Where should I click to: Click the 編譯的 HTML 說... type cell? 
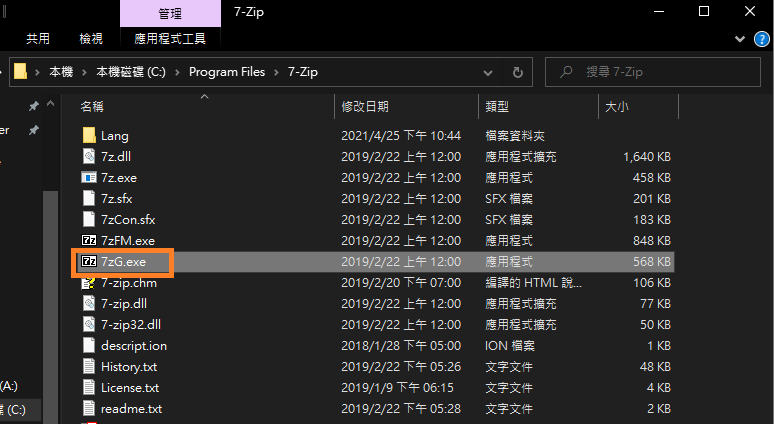tap(533, 283)
